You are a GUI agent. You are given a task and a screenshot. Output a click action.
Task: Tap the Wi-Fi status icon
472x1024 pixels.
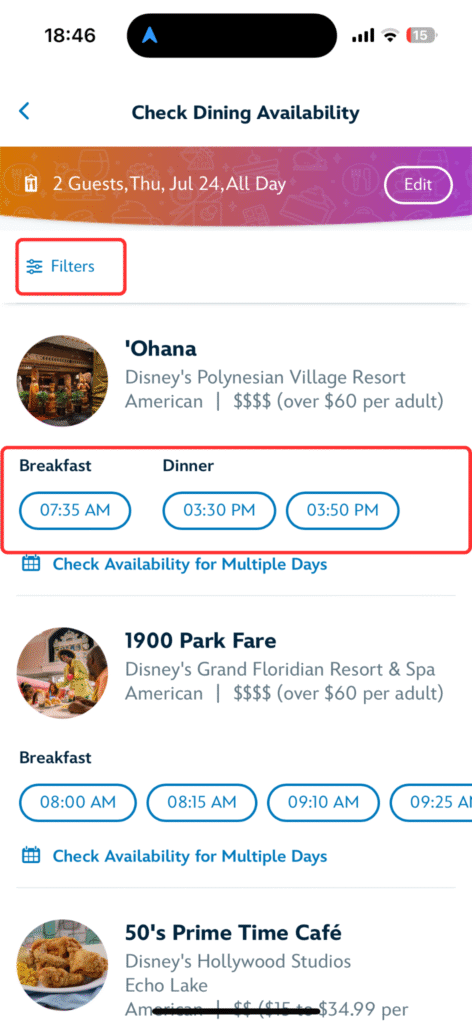coord(390,36)
